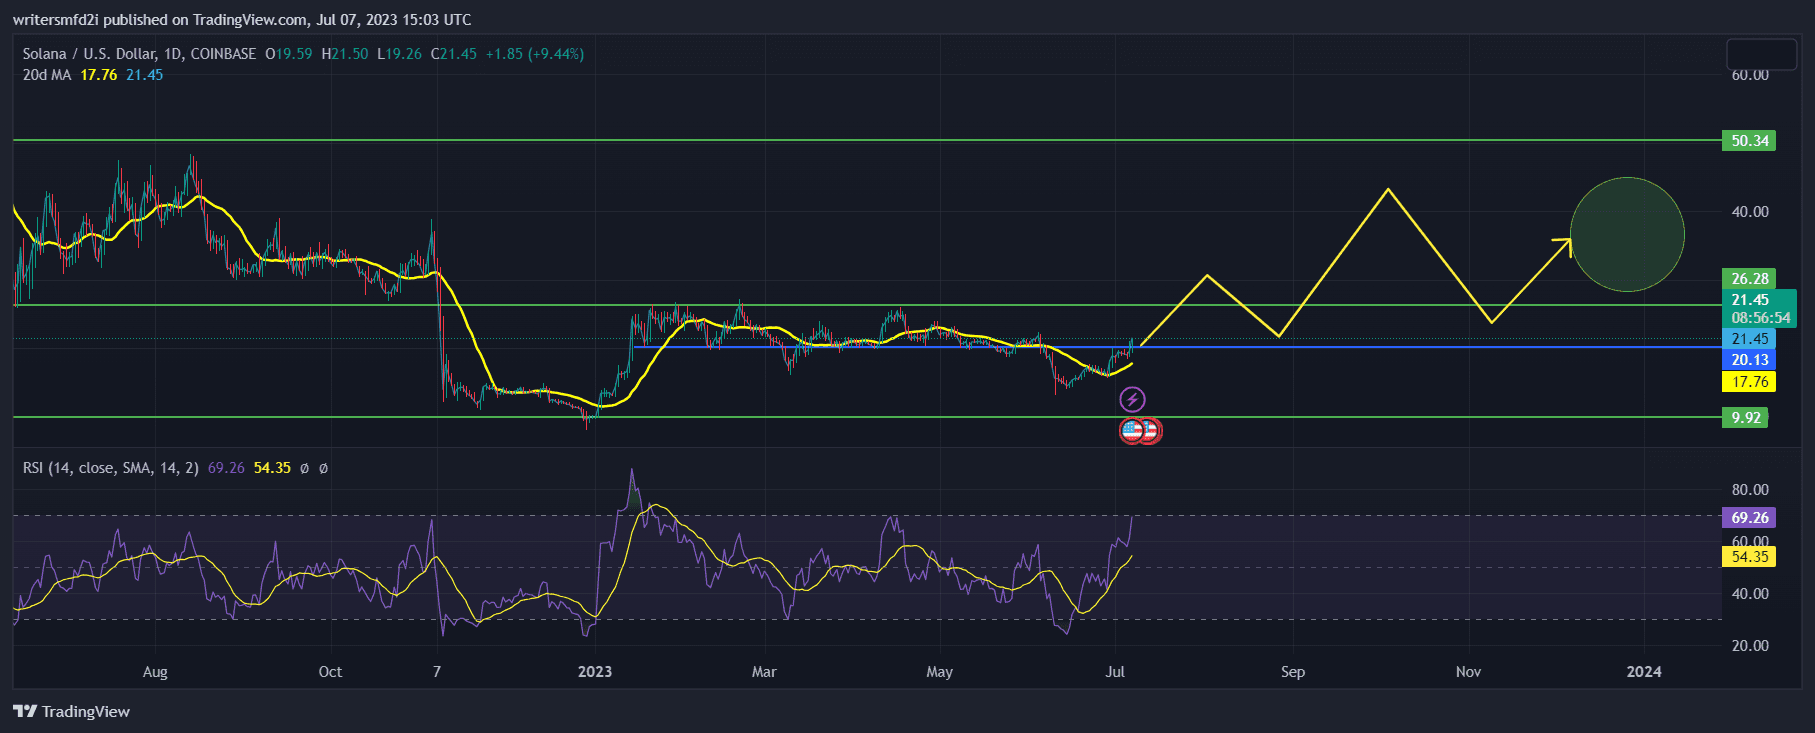1815x733 pixels.
Task: Click the current price 21.45 countdown label
Action: [1759, 309]
